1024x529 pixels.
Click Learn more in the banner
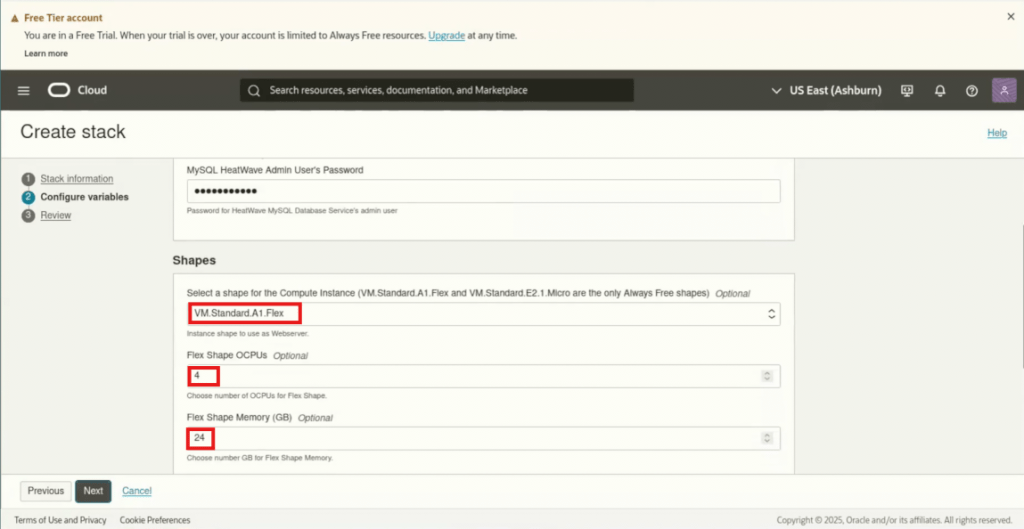click(x=46, y=54)
